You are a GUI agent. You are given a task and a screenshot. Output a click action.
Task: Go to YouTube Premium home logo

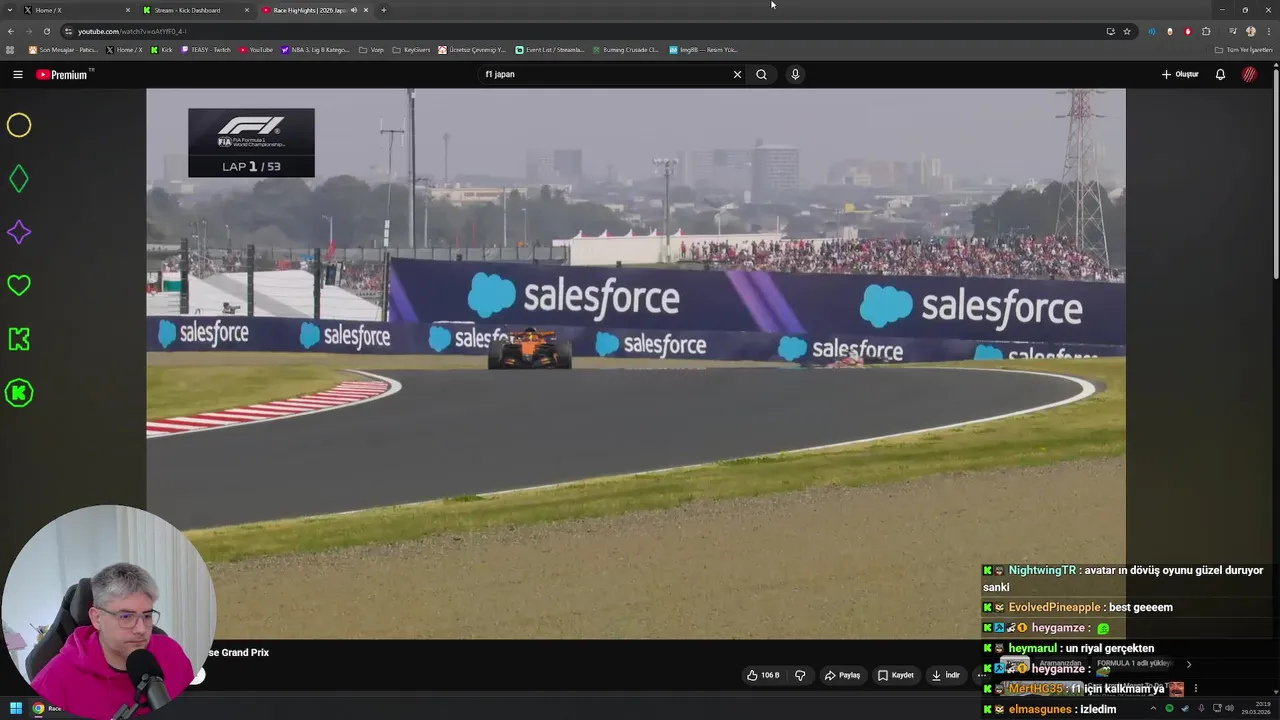point(65,74)
